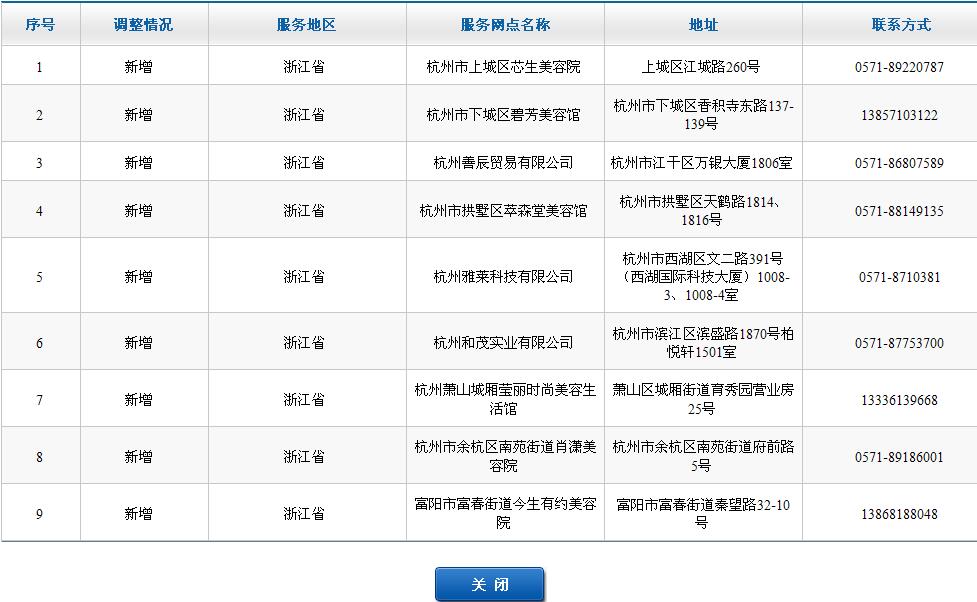Click the 服务地区 column header
The height and width of the screenshot is (602, 977).
tap(306, 25)
